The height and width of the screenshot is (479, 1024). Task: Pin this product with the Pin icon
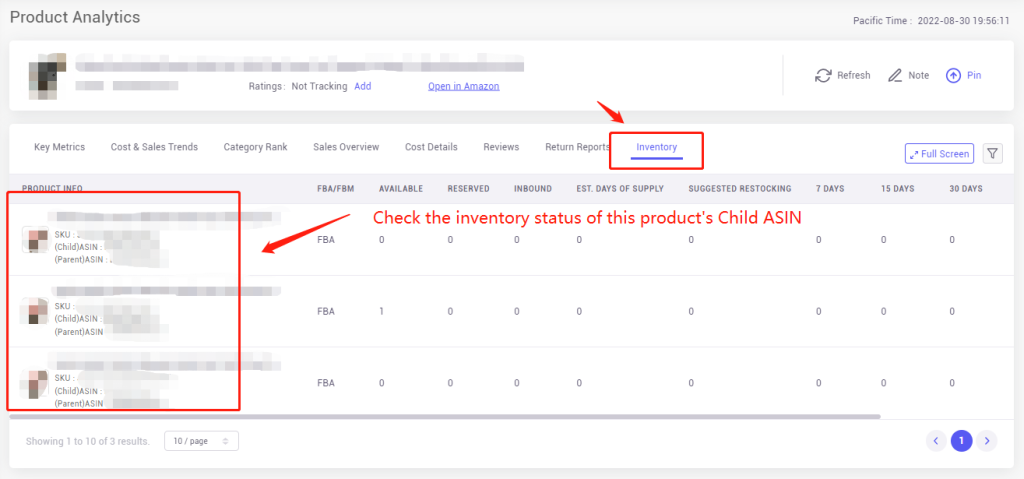pos(953,75)
